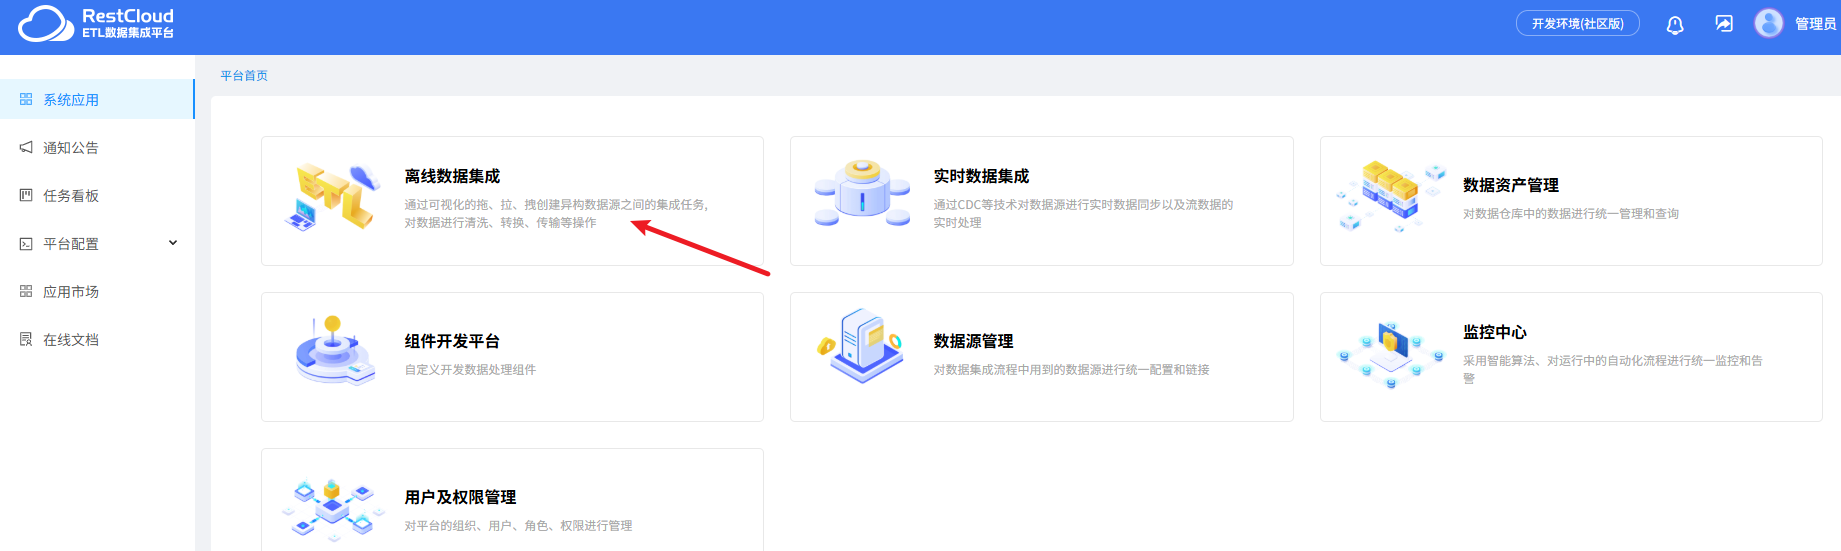Open the 用户及权限管理 title
The height and width of the screenshot is (551, 1841).
click(460, 497)
